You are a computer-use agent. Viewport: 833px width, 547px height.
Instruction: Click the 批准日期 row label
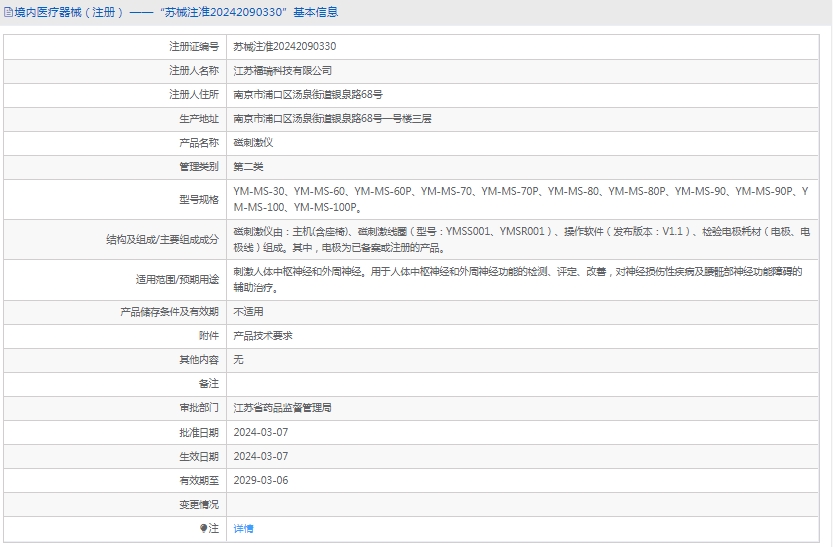(199, 432)
